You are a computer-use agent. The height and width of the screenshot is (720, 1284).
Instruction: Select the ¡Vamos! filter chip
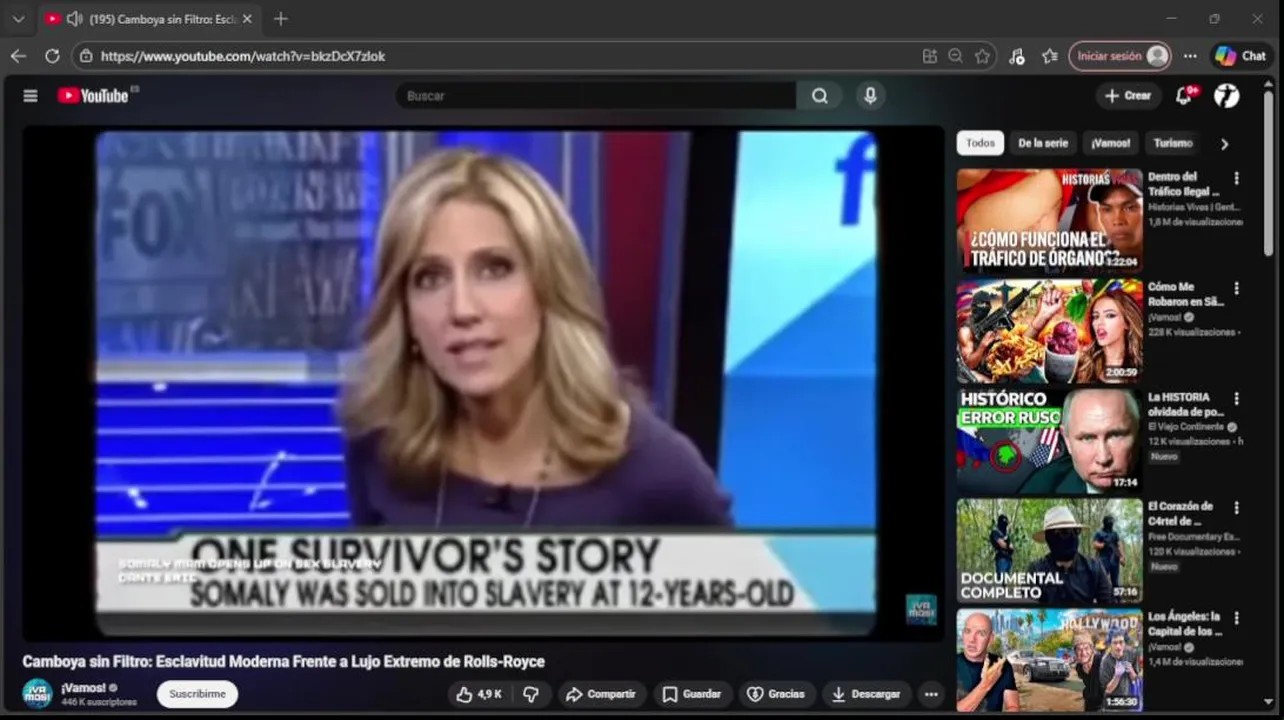tap(1110, 143)
